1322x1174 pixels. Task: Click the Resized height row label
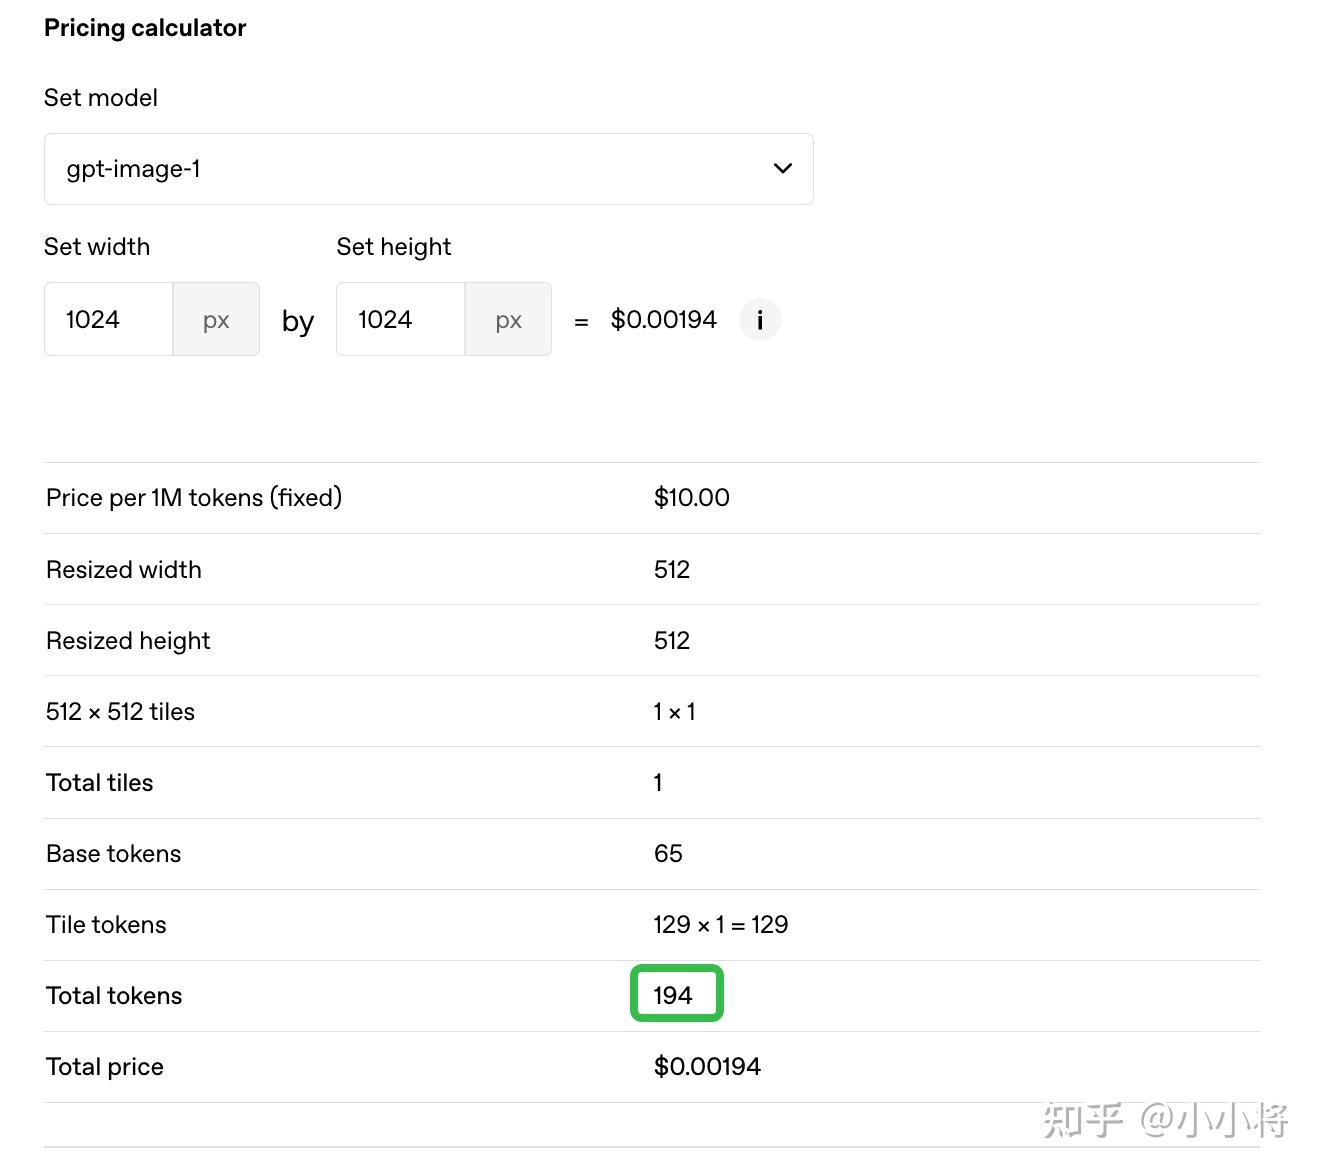point(128,641)
